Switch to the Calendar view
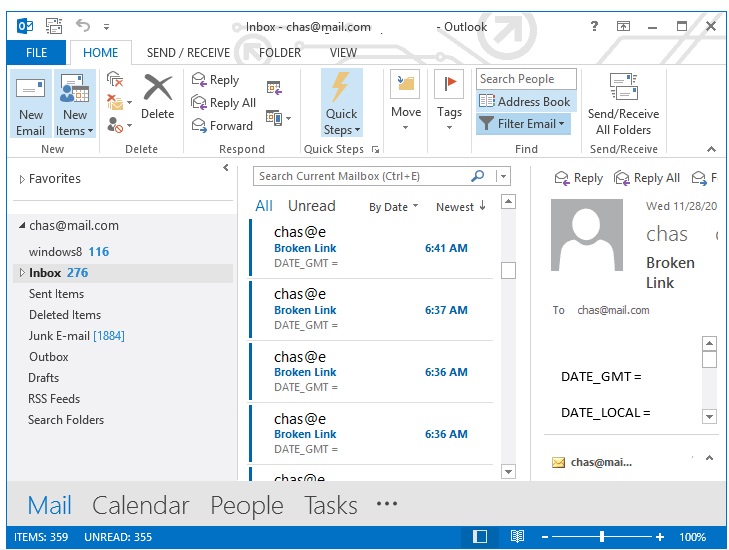Viewport: 729px width, 550px height. tap(140, 505)
